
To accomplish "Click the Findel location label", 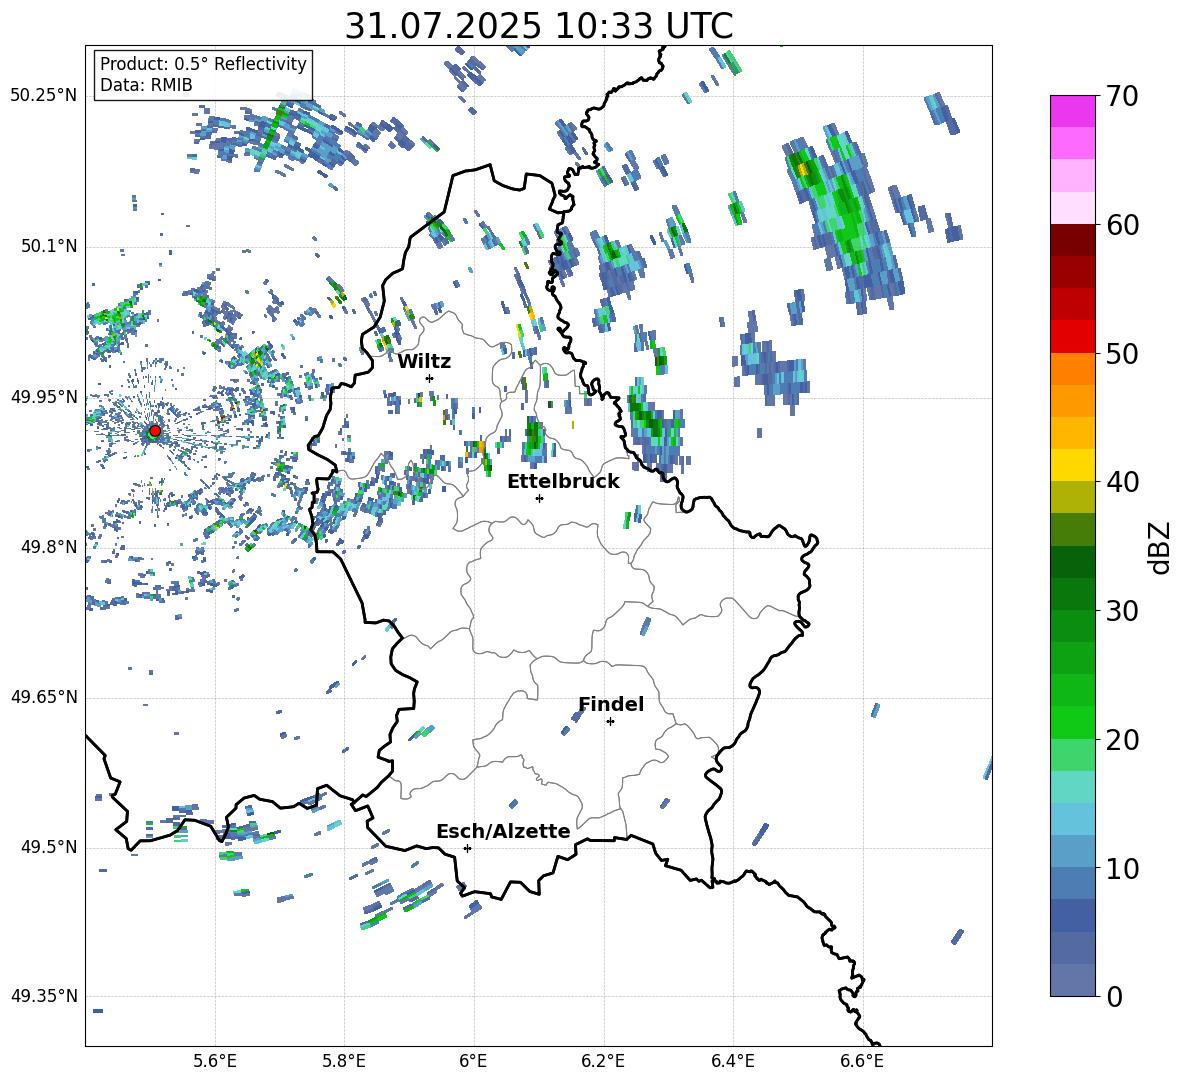I will (x=611, y=704).
